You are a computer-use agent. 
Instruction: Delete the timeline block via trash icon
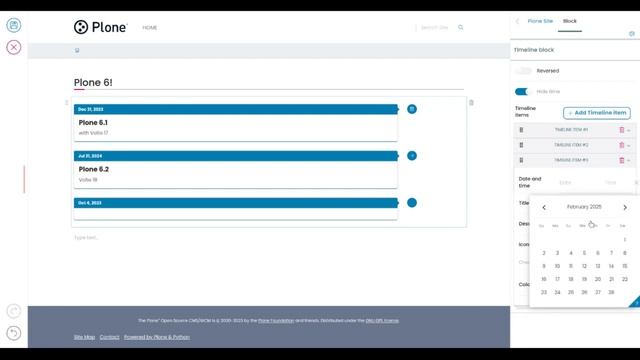471,102
